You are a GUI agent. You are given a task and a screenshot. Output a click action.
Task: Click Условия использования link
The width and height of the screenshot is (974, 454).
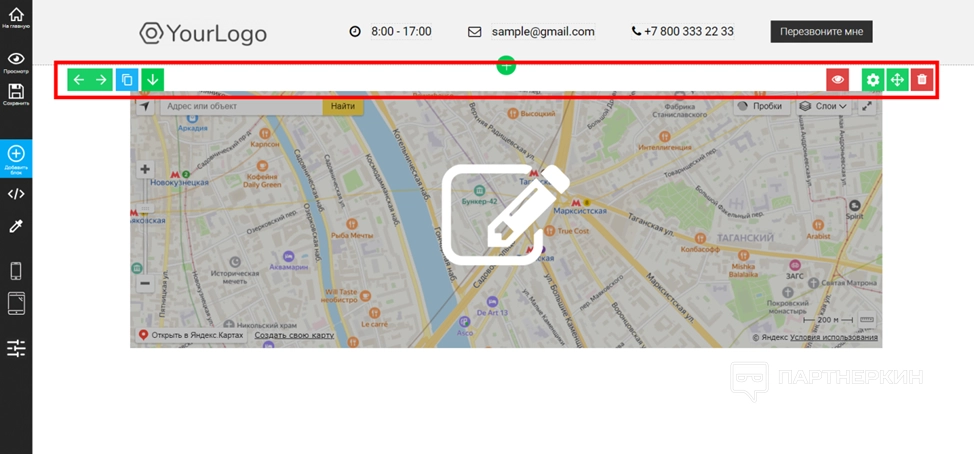click(x=834, y=337)
